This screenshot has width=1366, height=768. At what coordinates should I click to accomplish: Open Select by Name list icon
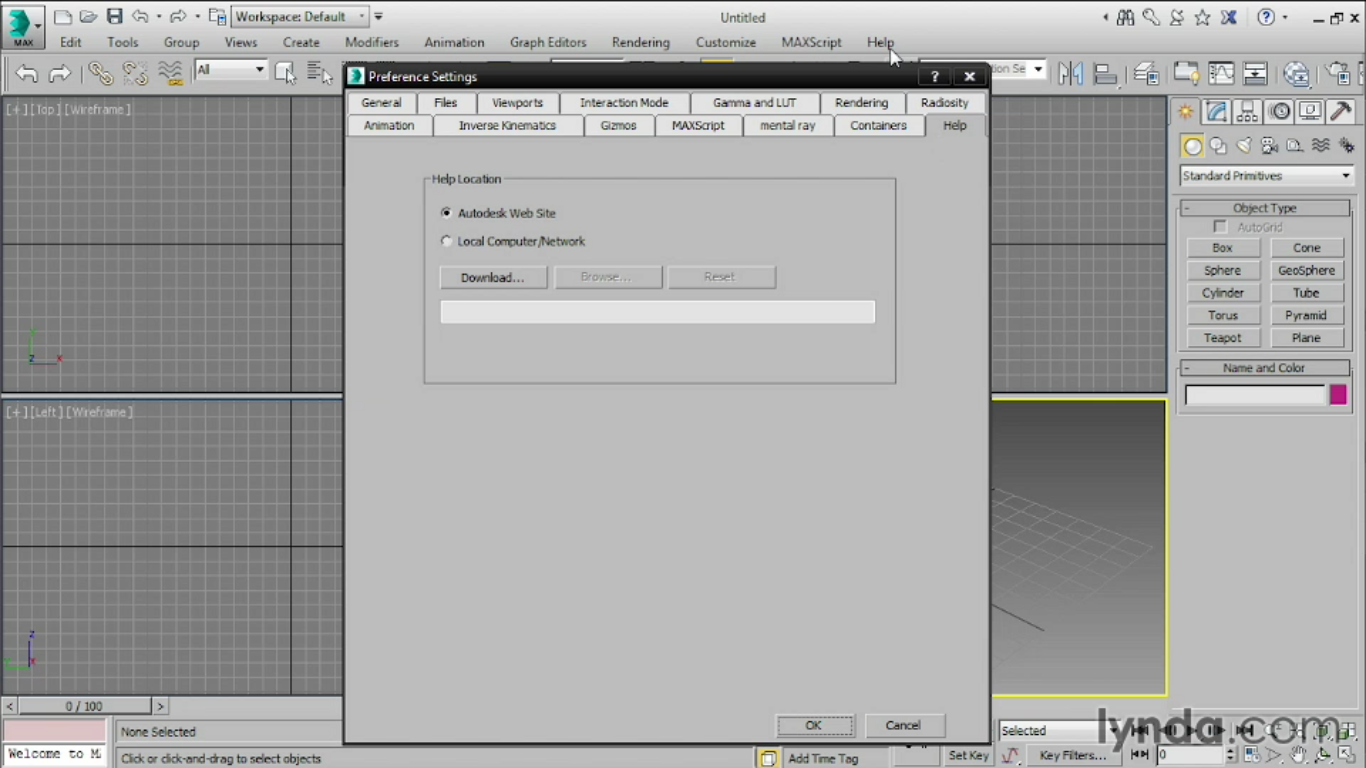(320, 73)
